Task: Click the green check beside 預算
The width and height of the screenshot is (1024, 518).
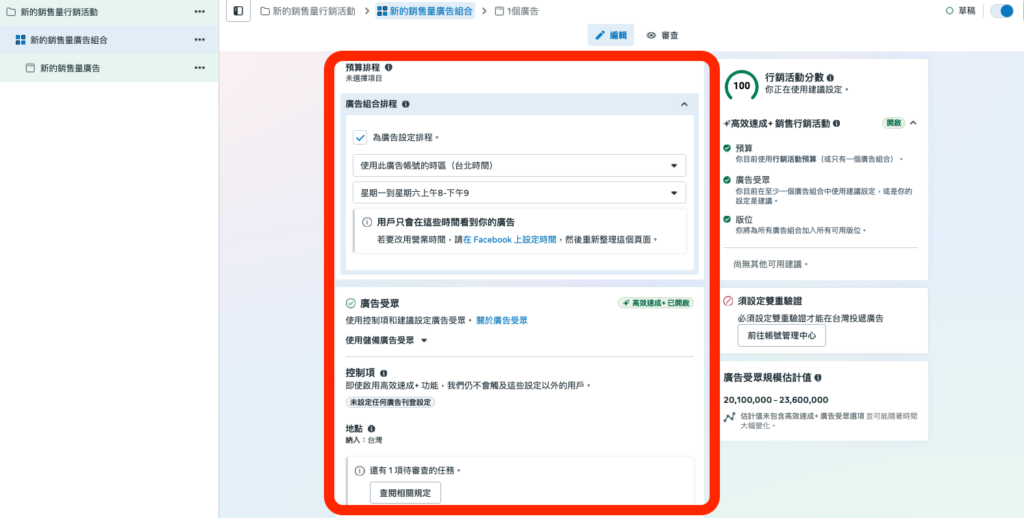Action: tap(727, 148)
